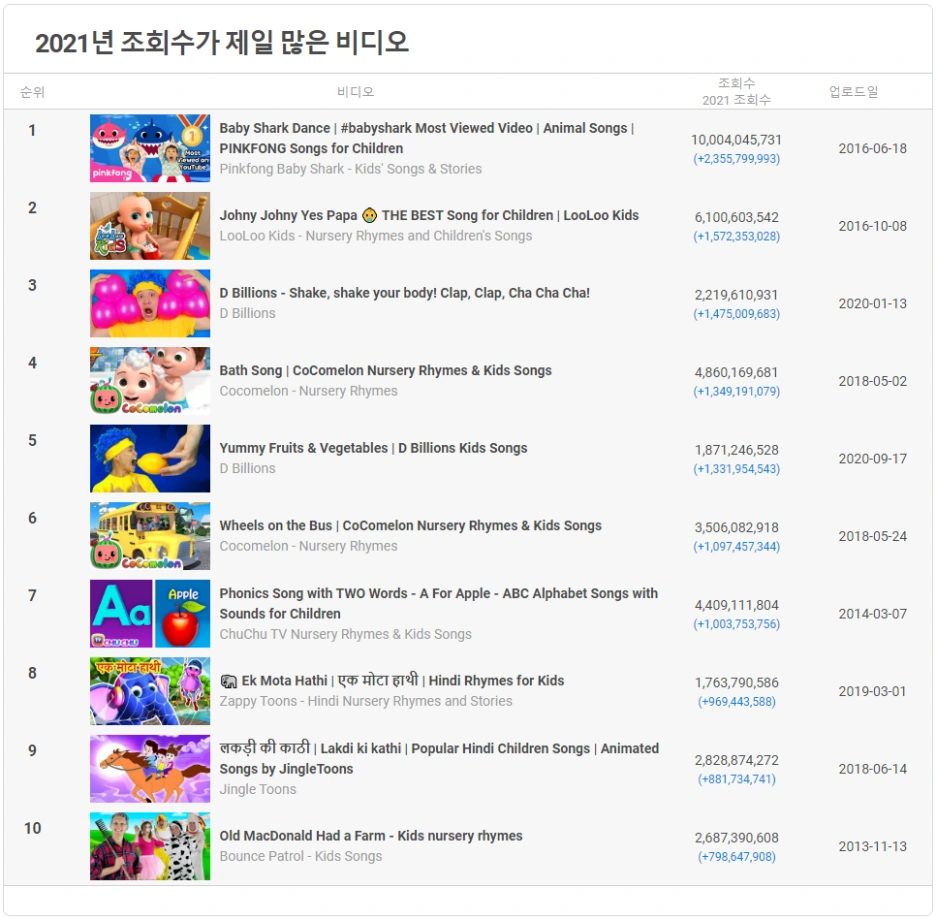936x920 pixels.
Task: Select view count 1,871,246,528
Action: [x=736, y=450]
